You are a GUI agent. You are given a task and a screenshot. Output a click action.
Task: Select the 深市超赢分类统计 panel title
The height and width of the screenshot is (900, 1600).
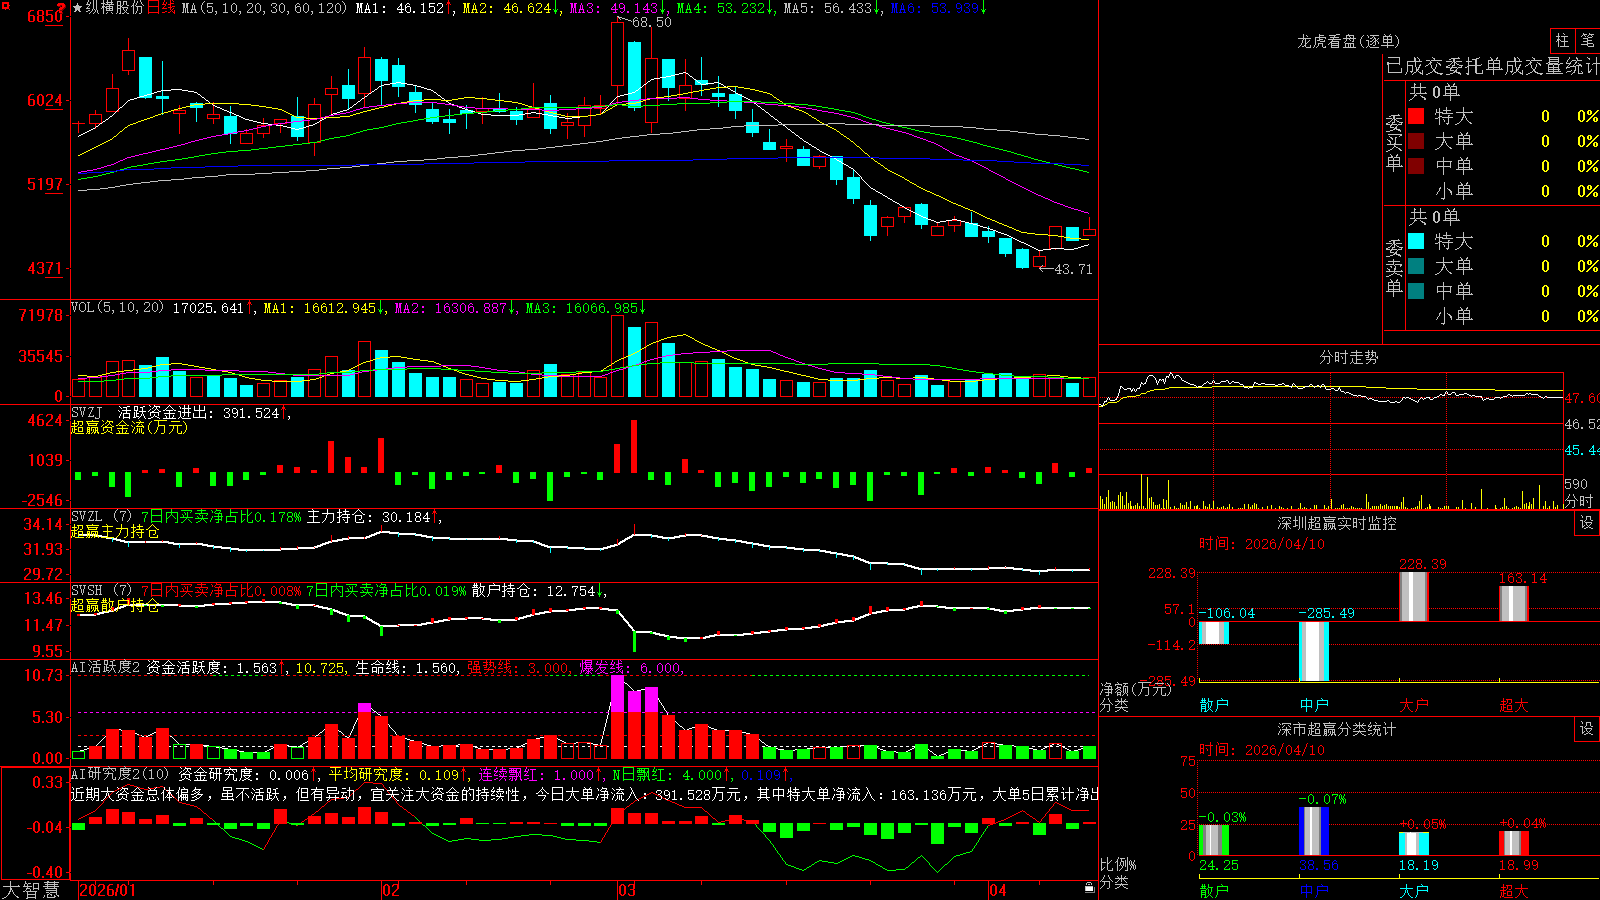1337,729
